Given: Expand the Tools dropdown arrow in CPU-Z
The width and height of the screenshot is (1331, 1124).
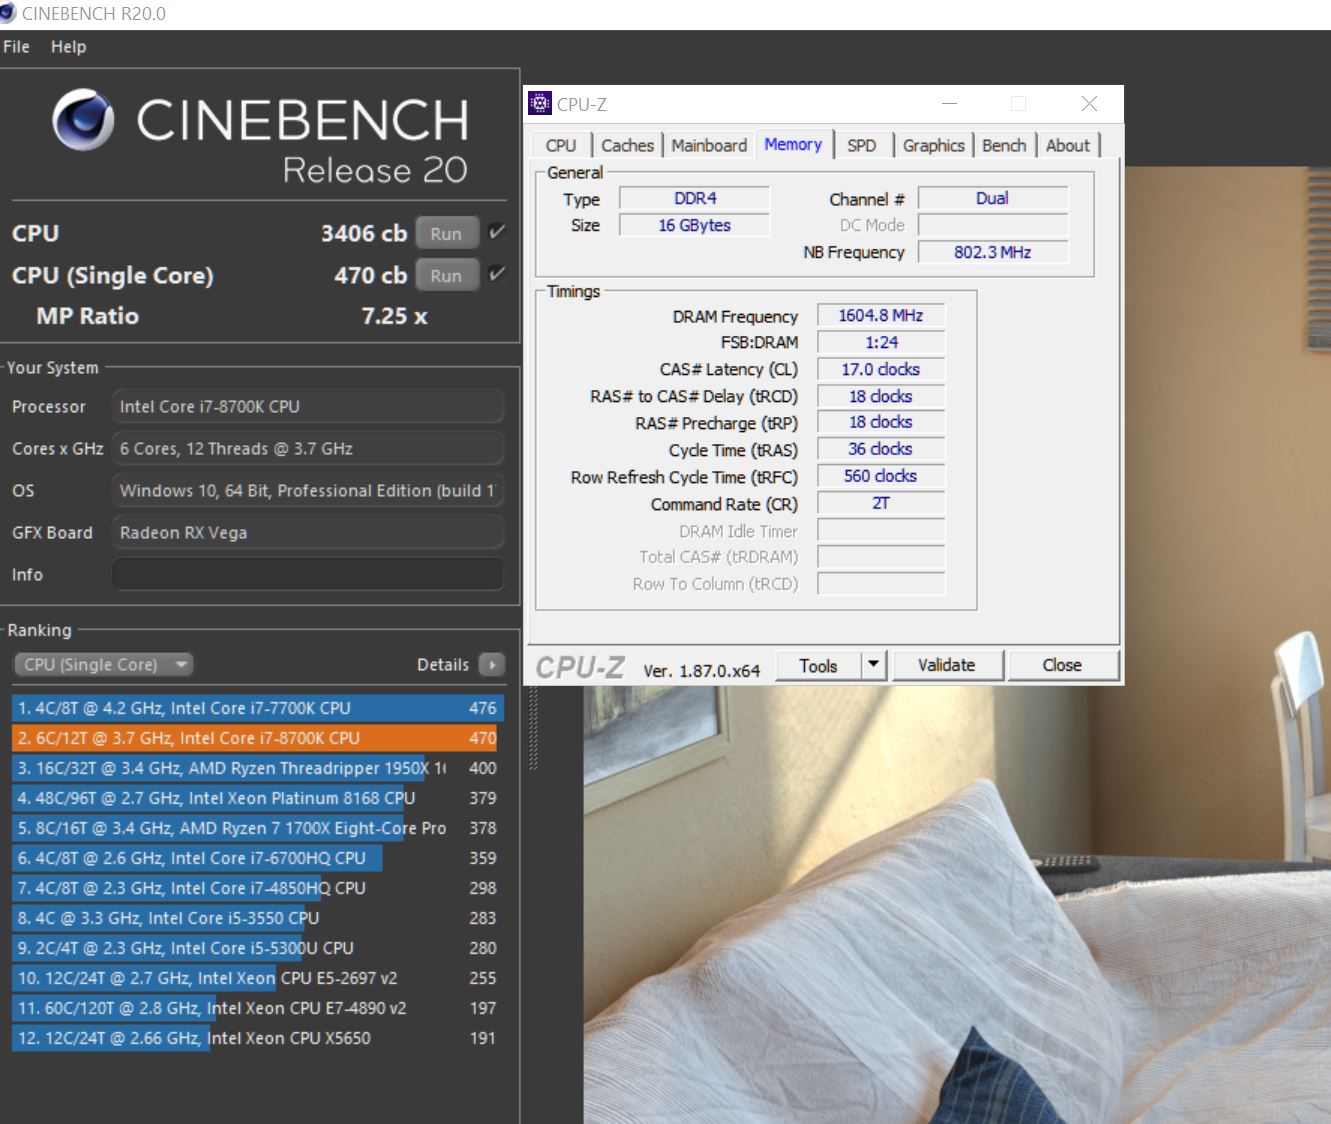Looking at the screenshot, I should 873,665.
